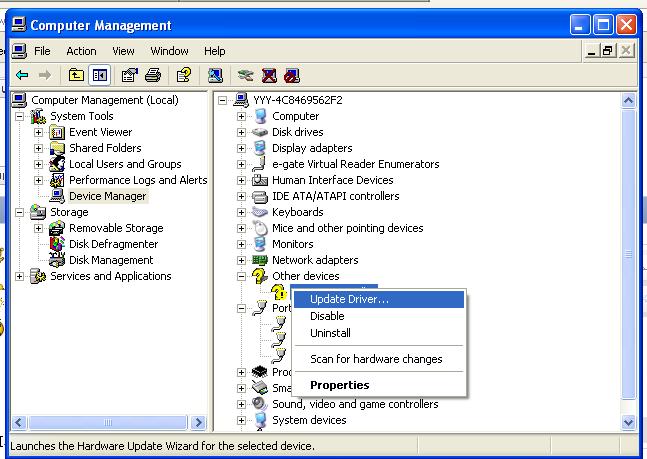Select Device Manager in the left tree
647x459 pixels.
(108, 196)
